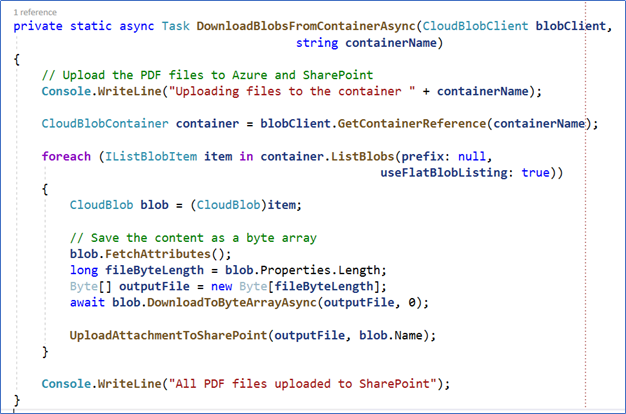Click the 'useFlatBlobListing' named argument

pyautogui.click(x=444, y=172)
